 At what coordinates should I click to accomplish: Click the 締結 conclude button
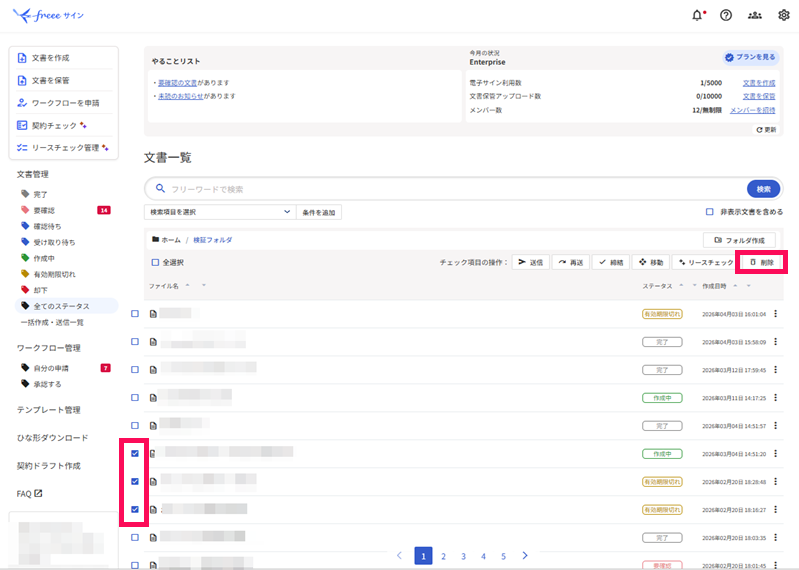[611, 262]
